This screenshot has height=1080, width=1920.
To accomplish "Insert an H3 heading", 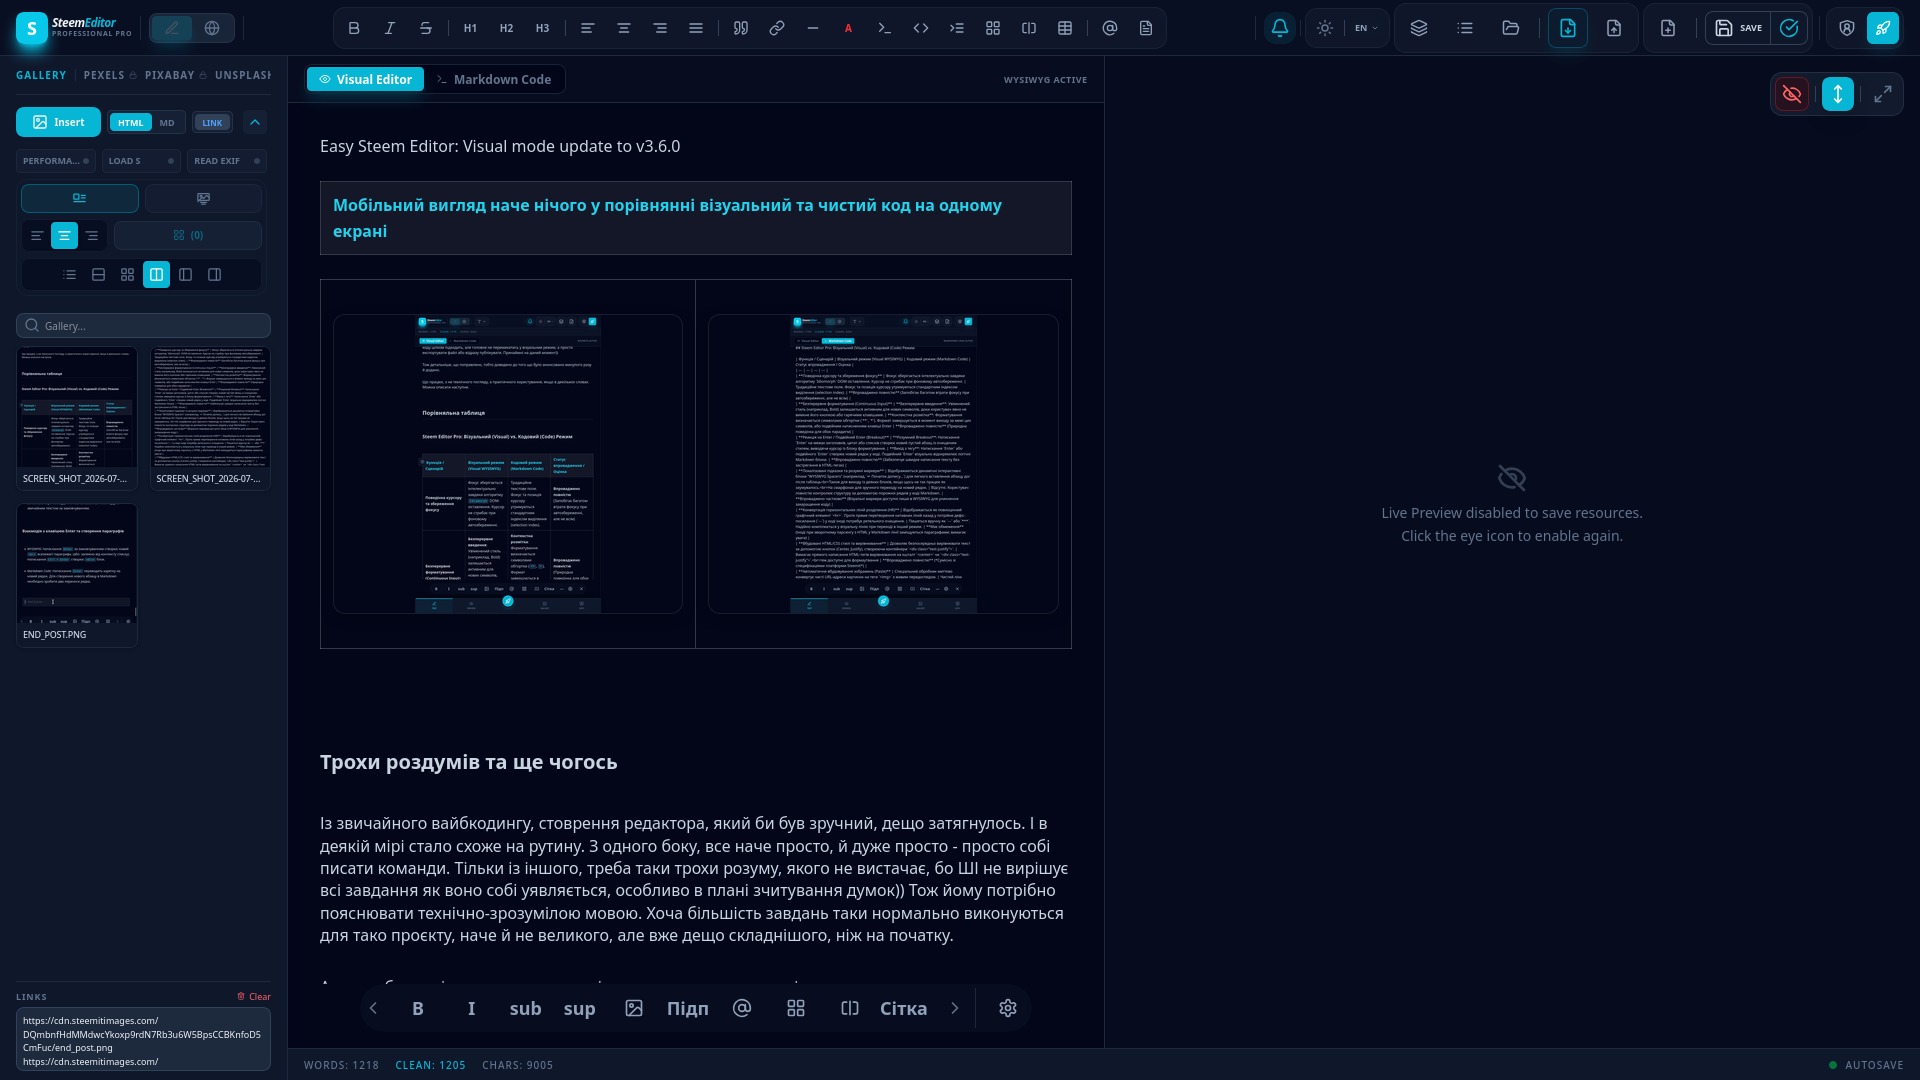I will [x=542, y=28].
